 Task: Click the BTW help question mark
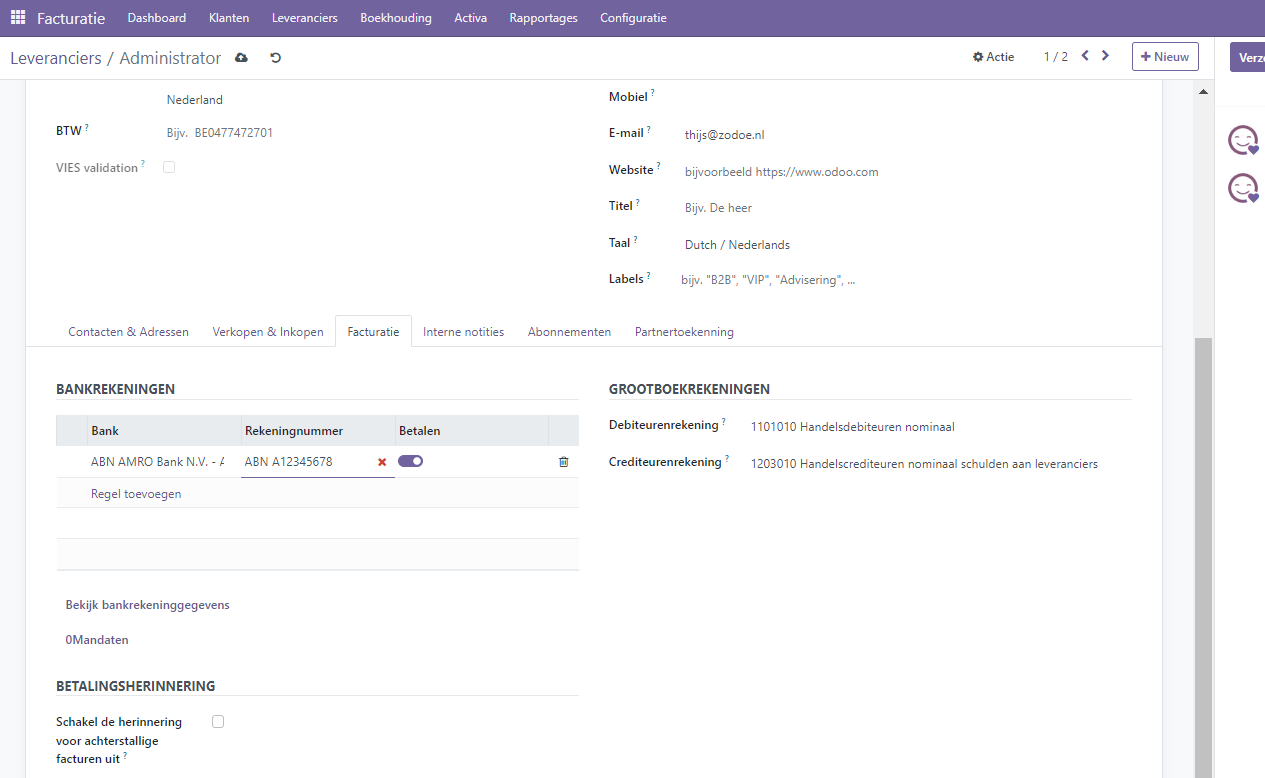pos(87,127)
